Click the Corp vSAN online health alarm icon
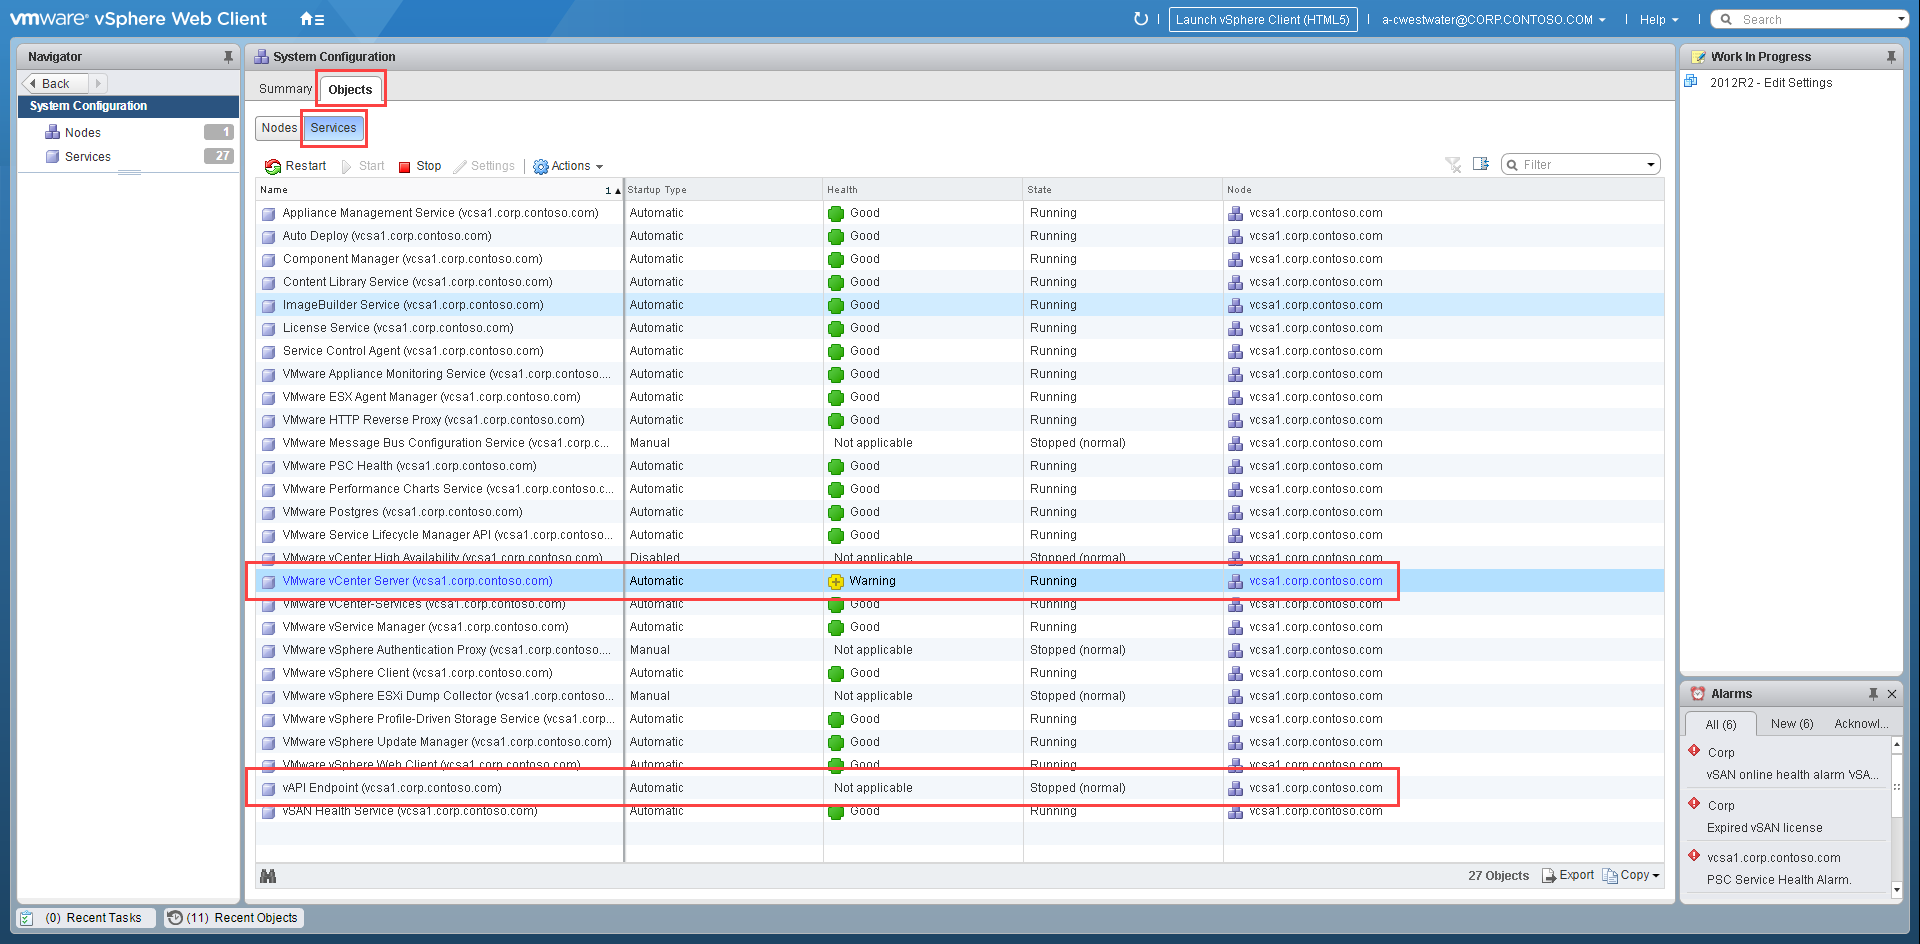1920x944 pixels. [1694, 751]
